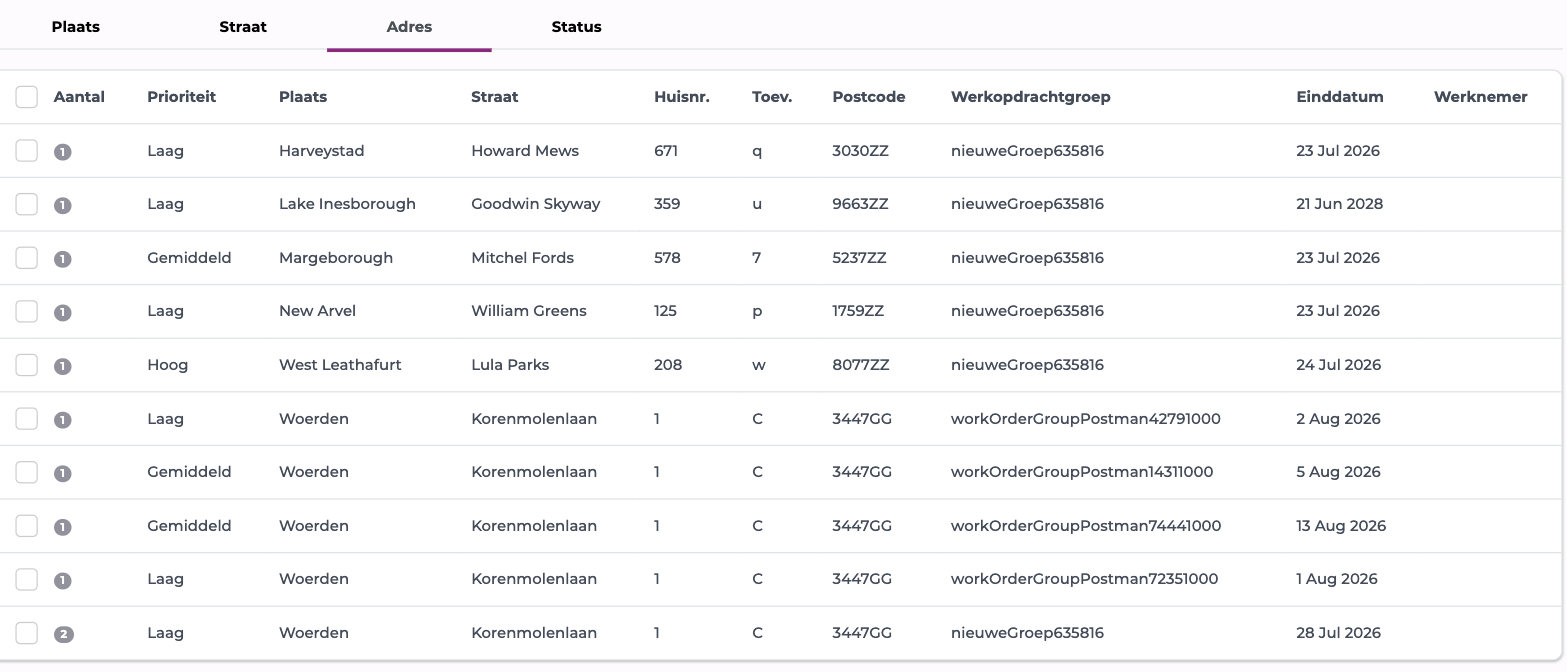Click the Harveystad cell
This screenshot has width=1567, height=672.
tap(322, 151)
